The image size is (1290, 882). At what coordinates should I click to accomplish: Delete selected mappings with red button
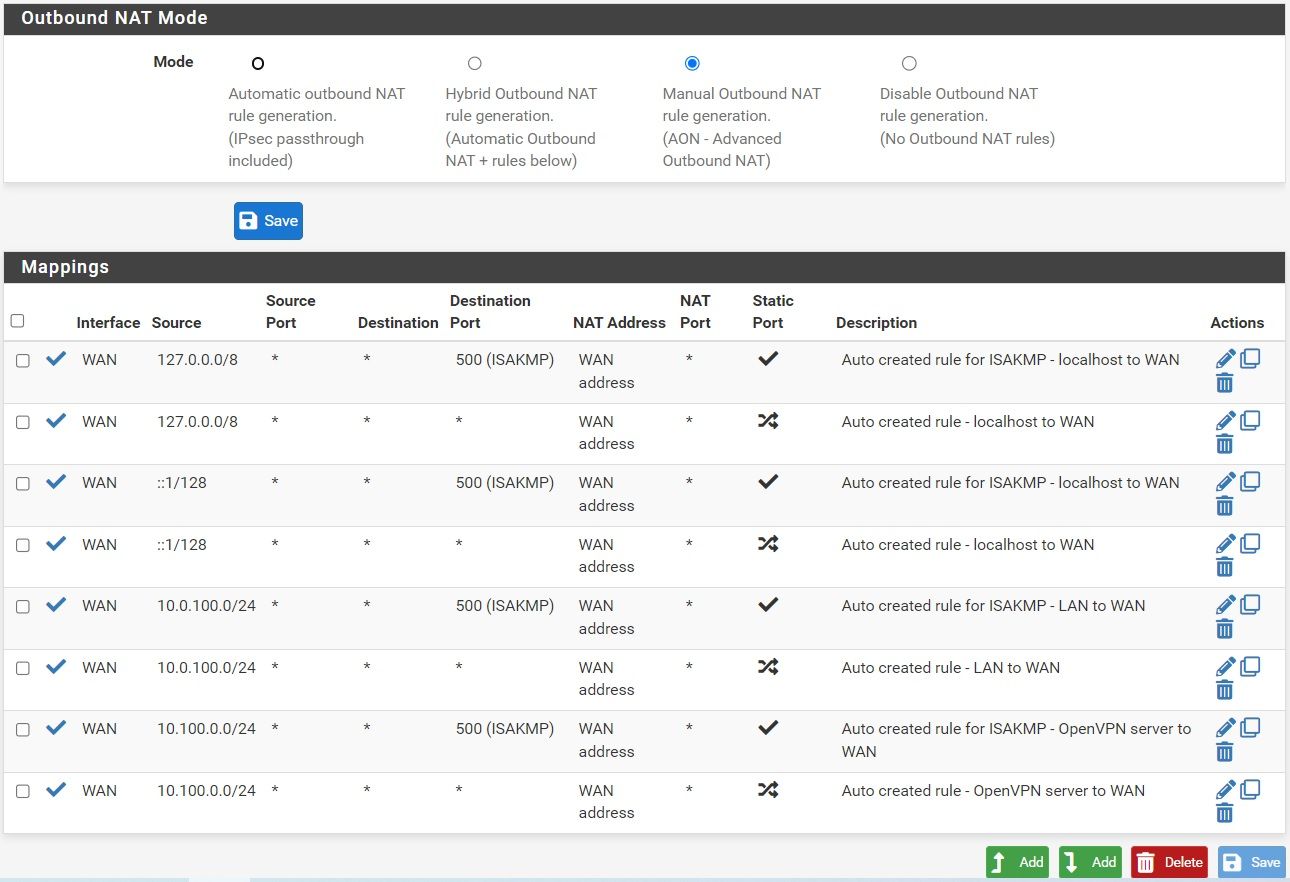pos(1169,862)
